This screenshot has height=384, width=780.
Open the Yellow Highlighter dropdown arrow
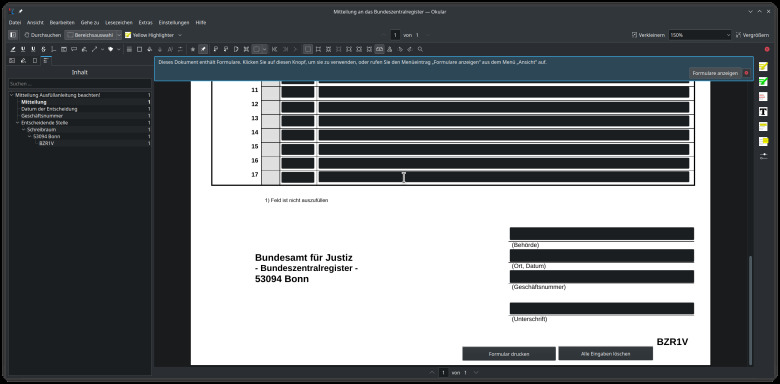180,35
